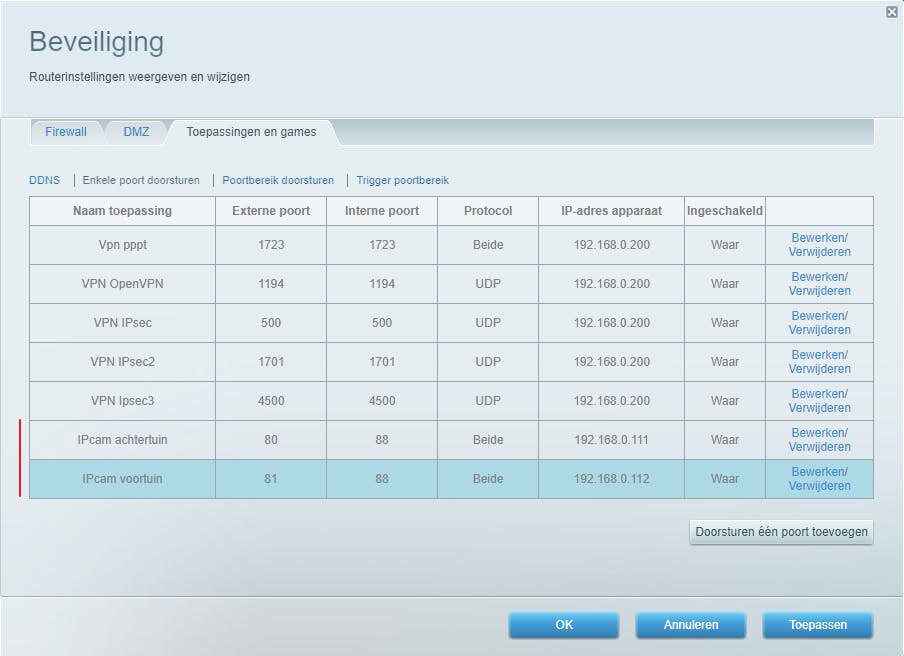This screenshot has width=904, height=656.
Task: Click Bewerken/Verwijderen for IPcam voortuin
Action: (x=819, y=479)
